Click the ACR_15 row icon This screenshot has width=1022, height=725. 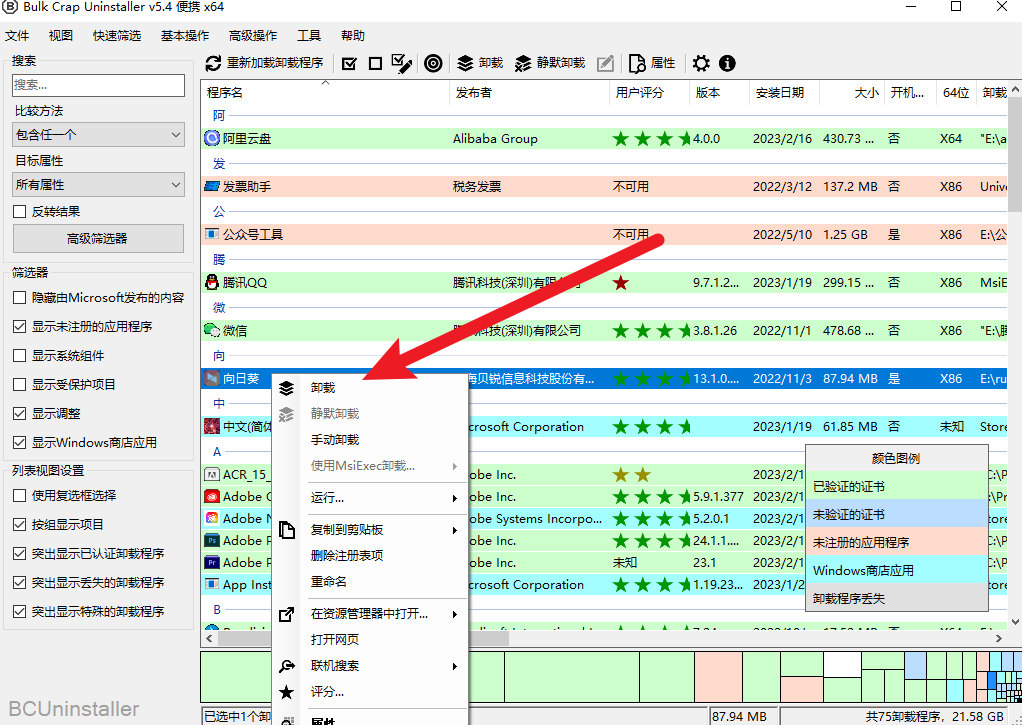tap(212, 475)
